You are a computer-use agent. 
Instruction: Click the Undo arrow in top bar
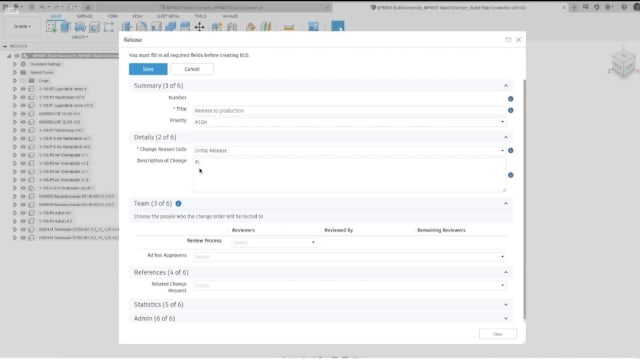click(x=42, y=7)
